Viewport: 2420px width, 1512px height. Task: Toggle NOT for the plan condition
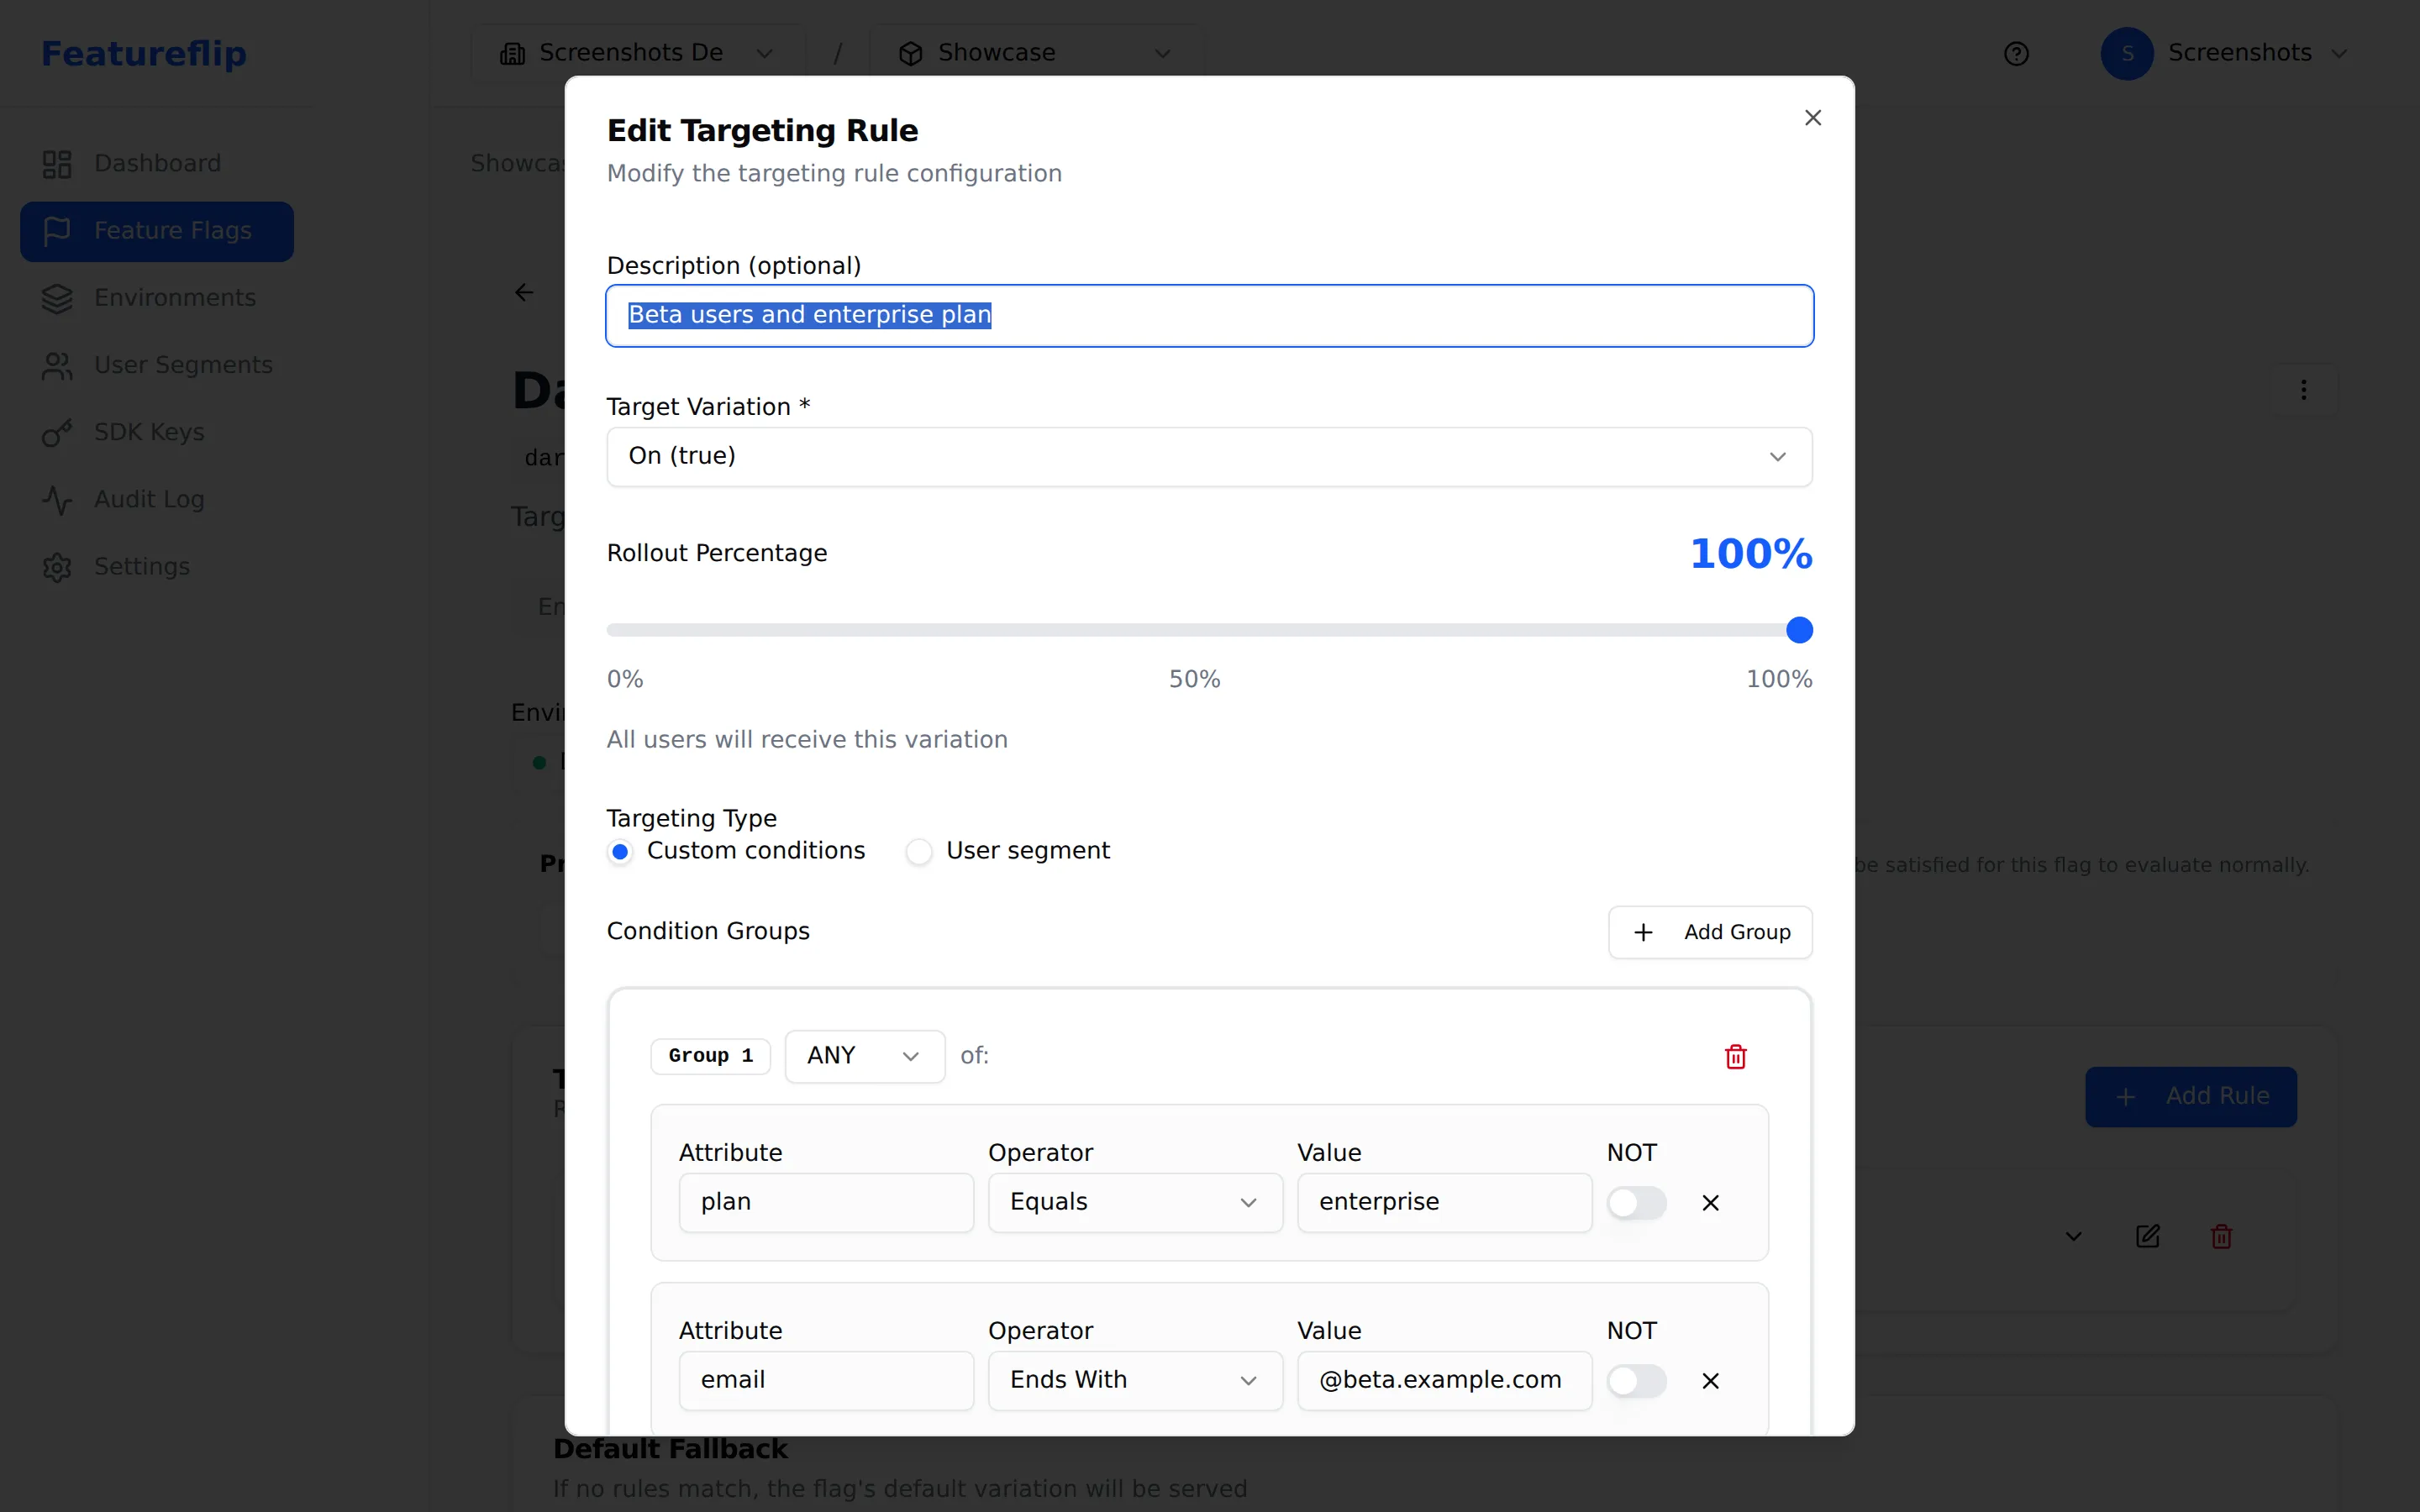pyautogui.click(x=1636, y=1203)
